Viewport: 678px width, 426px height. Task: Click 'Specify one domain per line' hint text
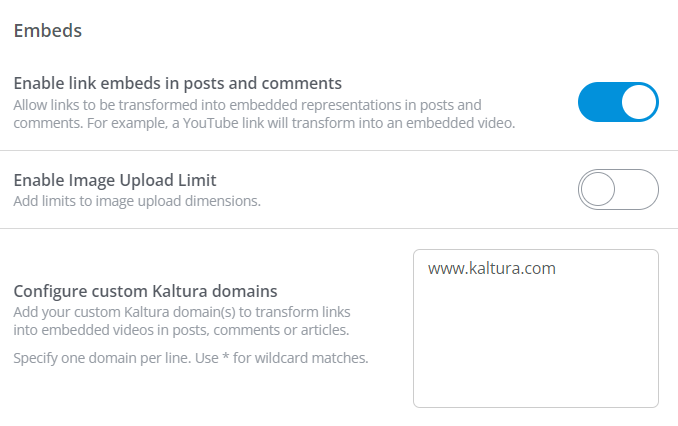100,357
